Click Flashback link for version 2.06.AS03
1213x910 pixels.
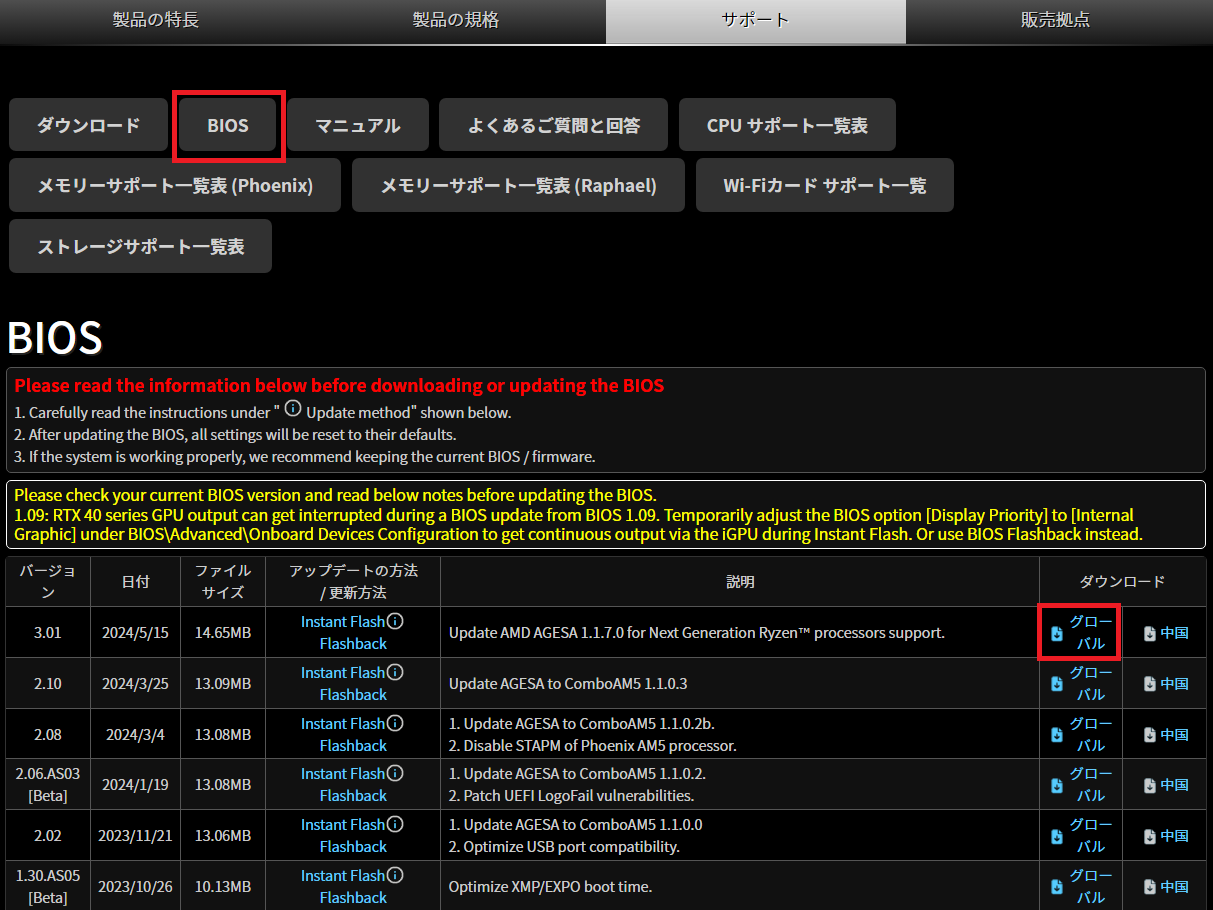coord(353,796)
